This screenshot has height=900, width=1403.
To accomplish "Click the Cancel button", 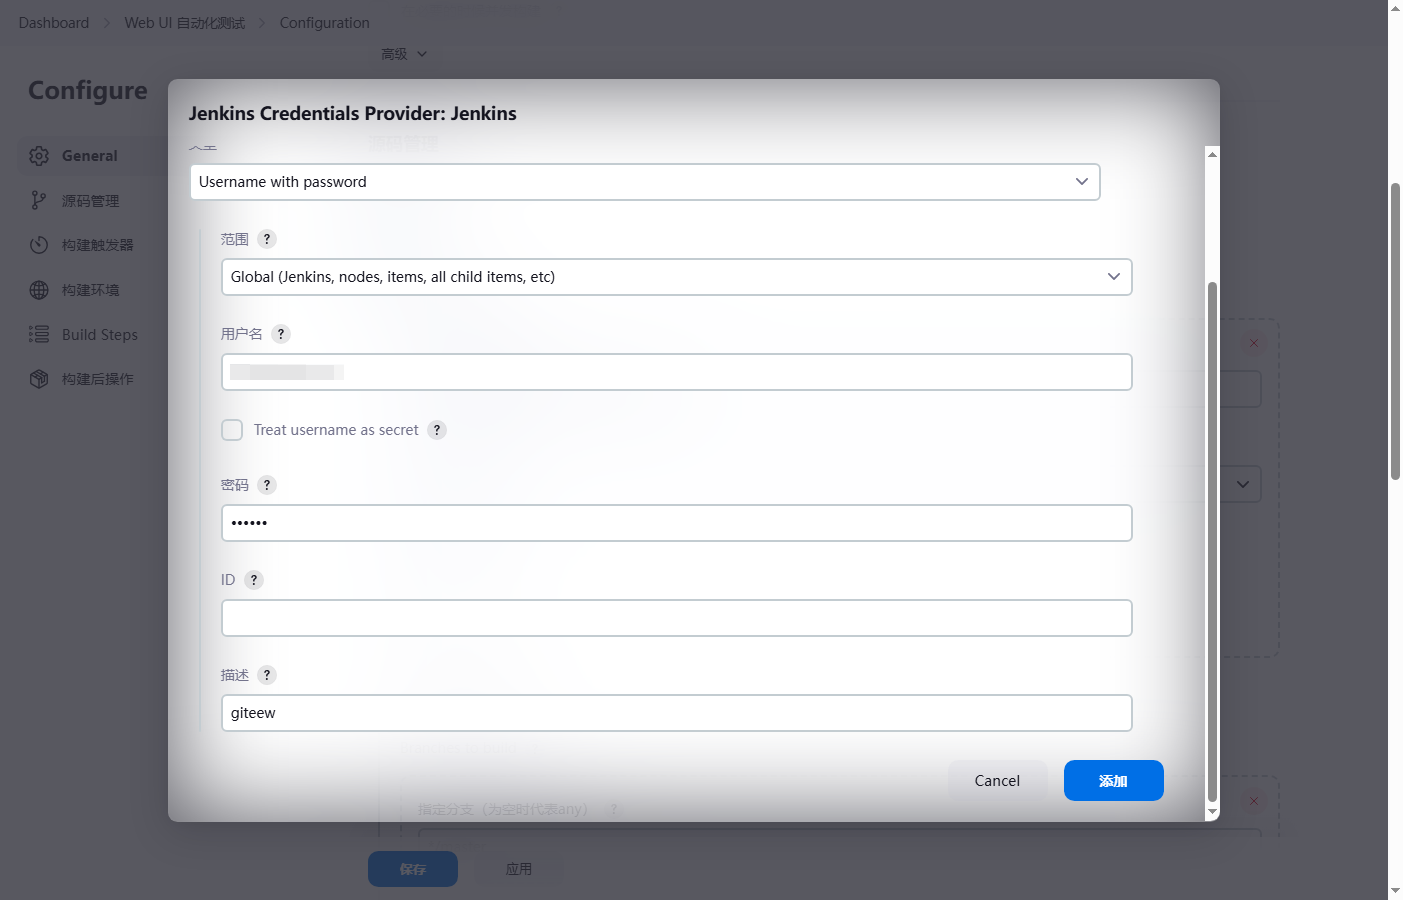I will click(x=997, y=781).
